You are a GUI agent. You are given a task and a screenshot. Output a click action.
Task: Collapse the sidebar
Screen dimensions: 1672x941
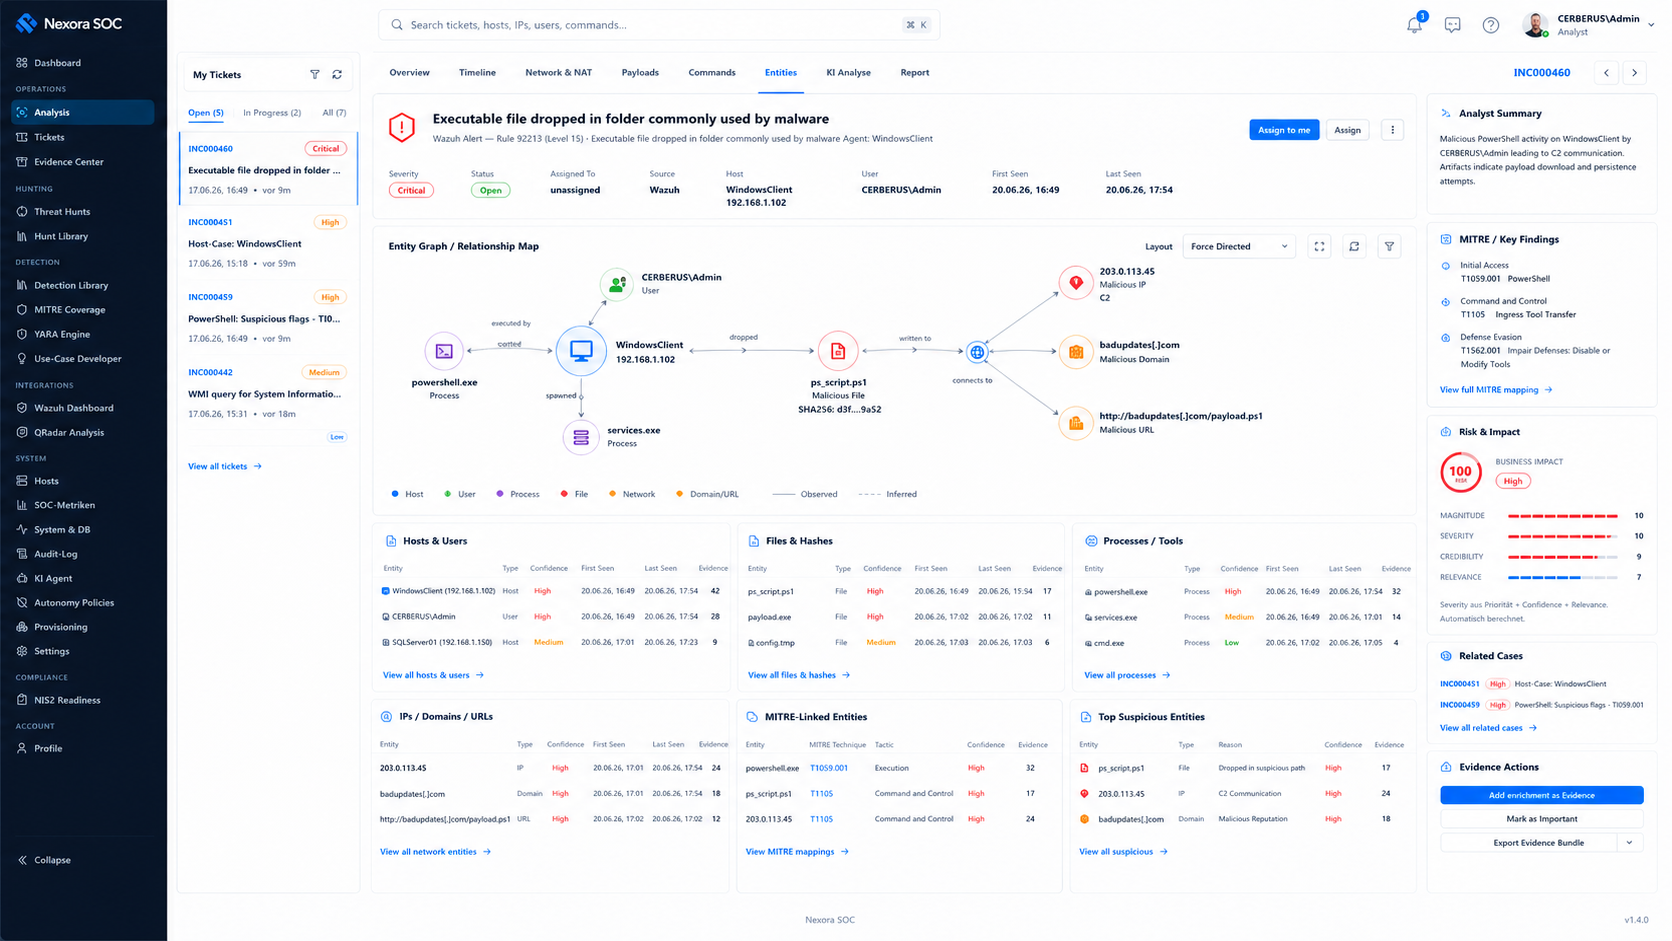tap(45, 860)
